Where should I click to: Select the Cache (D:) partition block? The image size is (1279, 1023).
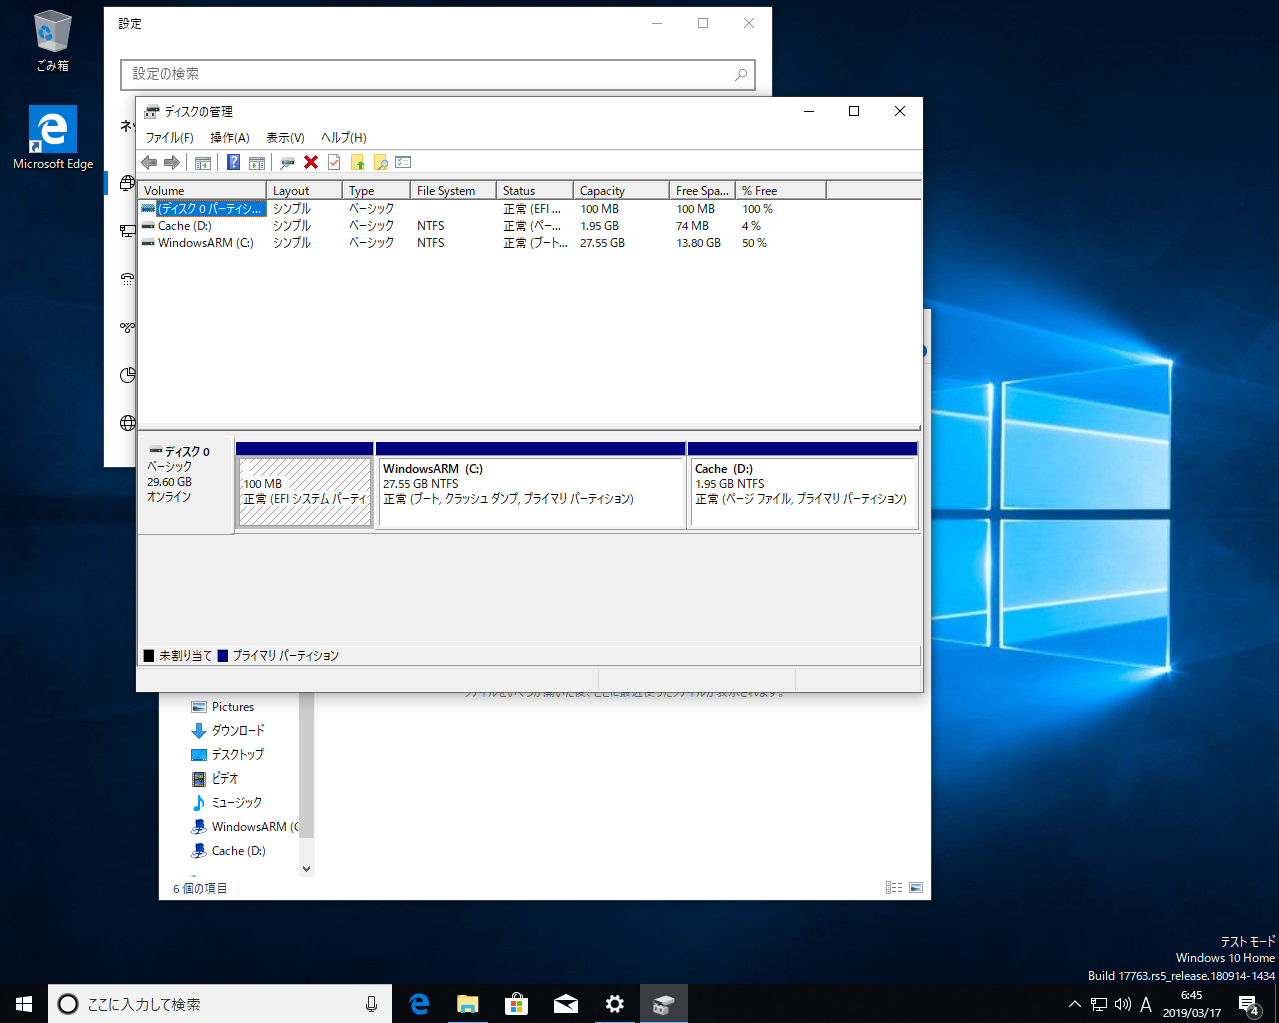point(802,485)
